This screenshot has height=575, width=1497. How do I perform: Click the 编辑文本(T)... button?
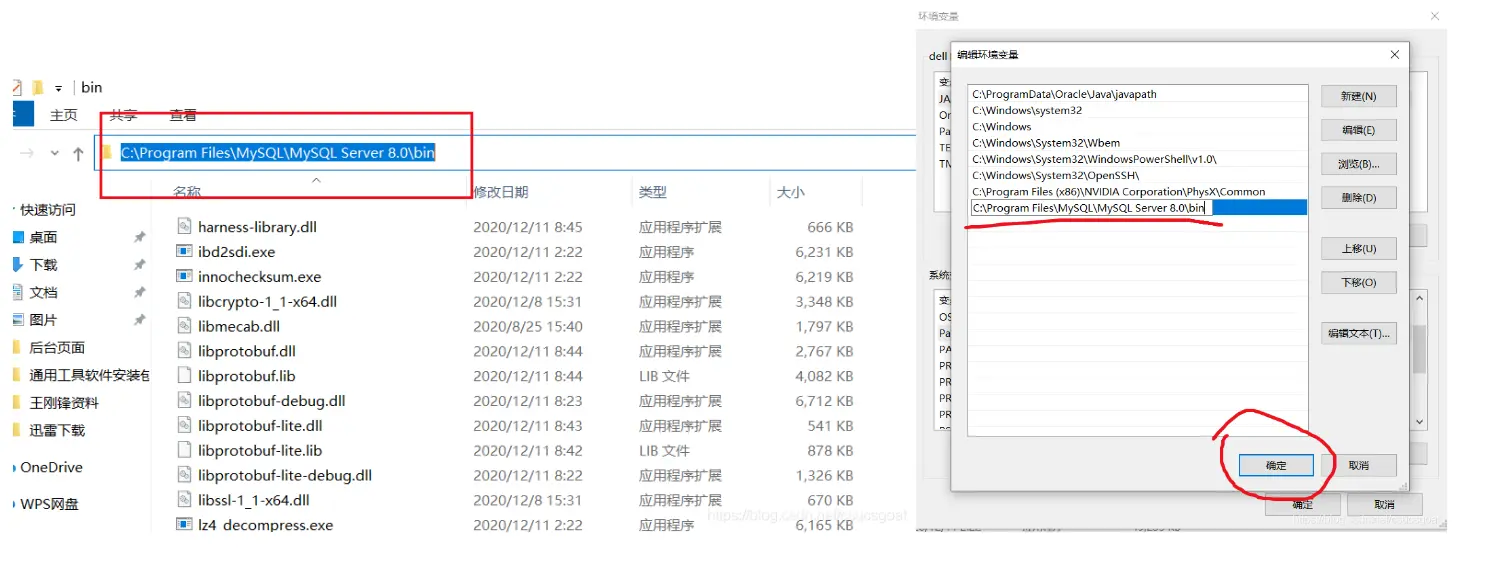point(1358,333)
